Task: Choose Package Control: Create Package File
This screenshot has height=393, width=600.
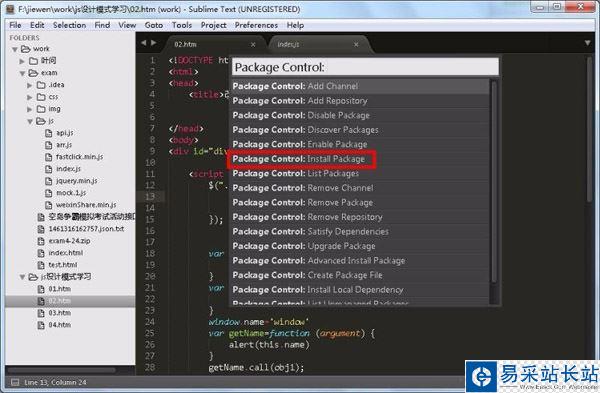Action: pyautogui.click(x=360, y=275)
